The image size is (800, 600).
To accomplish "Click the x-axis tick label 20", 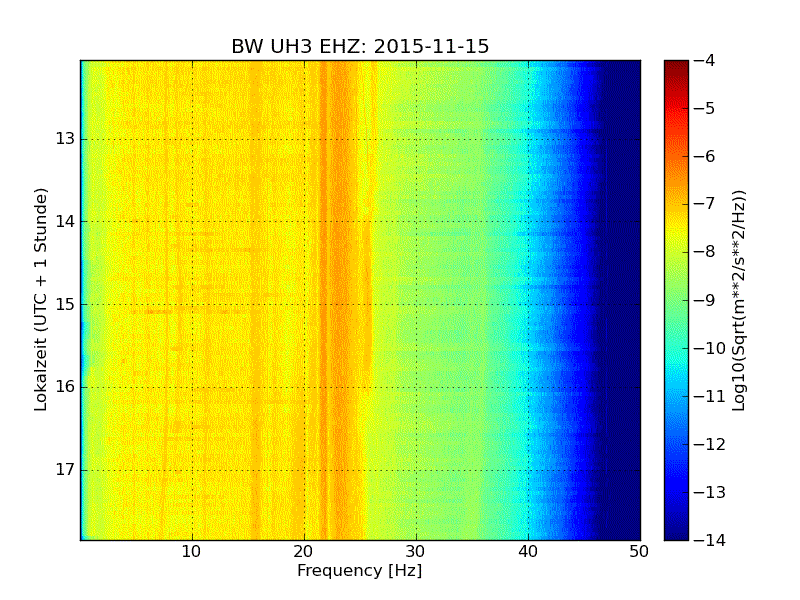I will pos(304,552).
